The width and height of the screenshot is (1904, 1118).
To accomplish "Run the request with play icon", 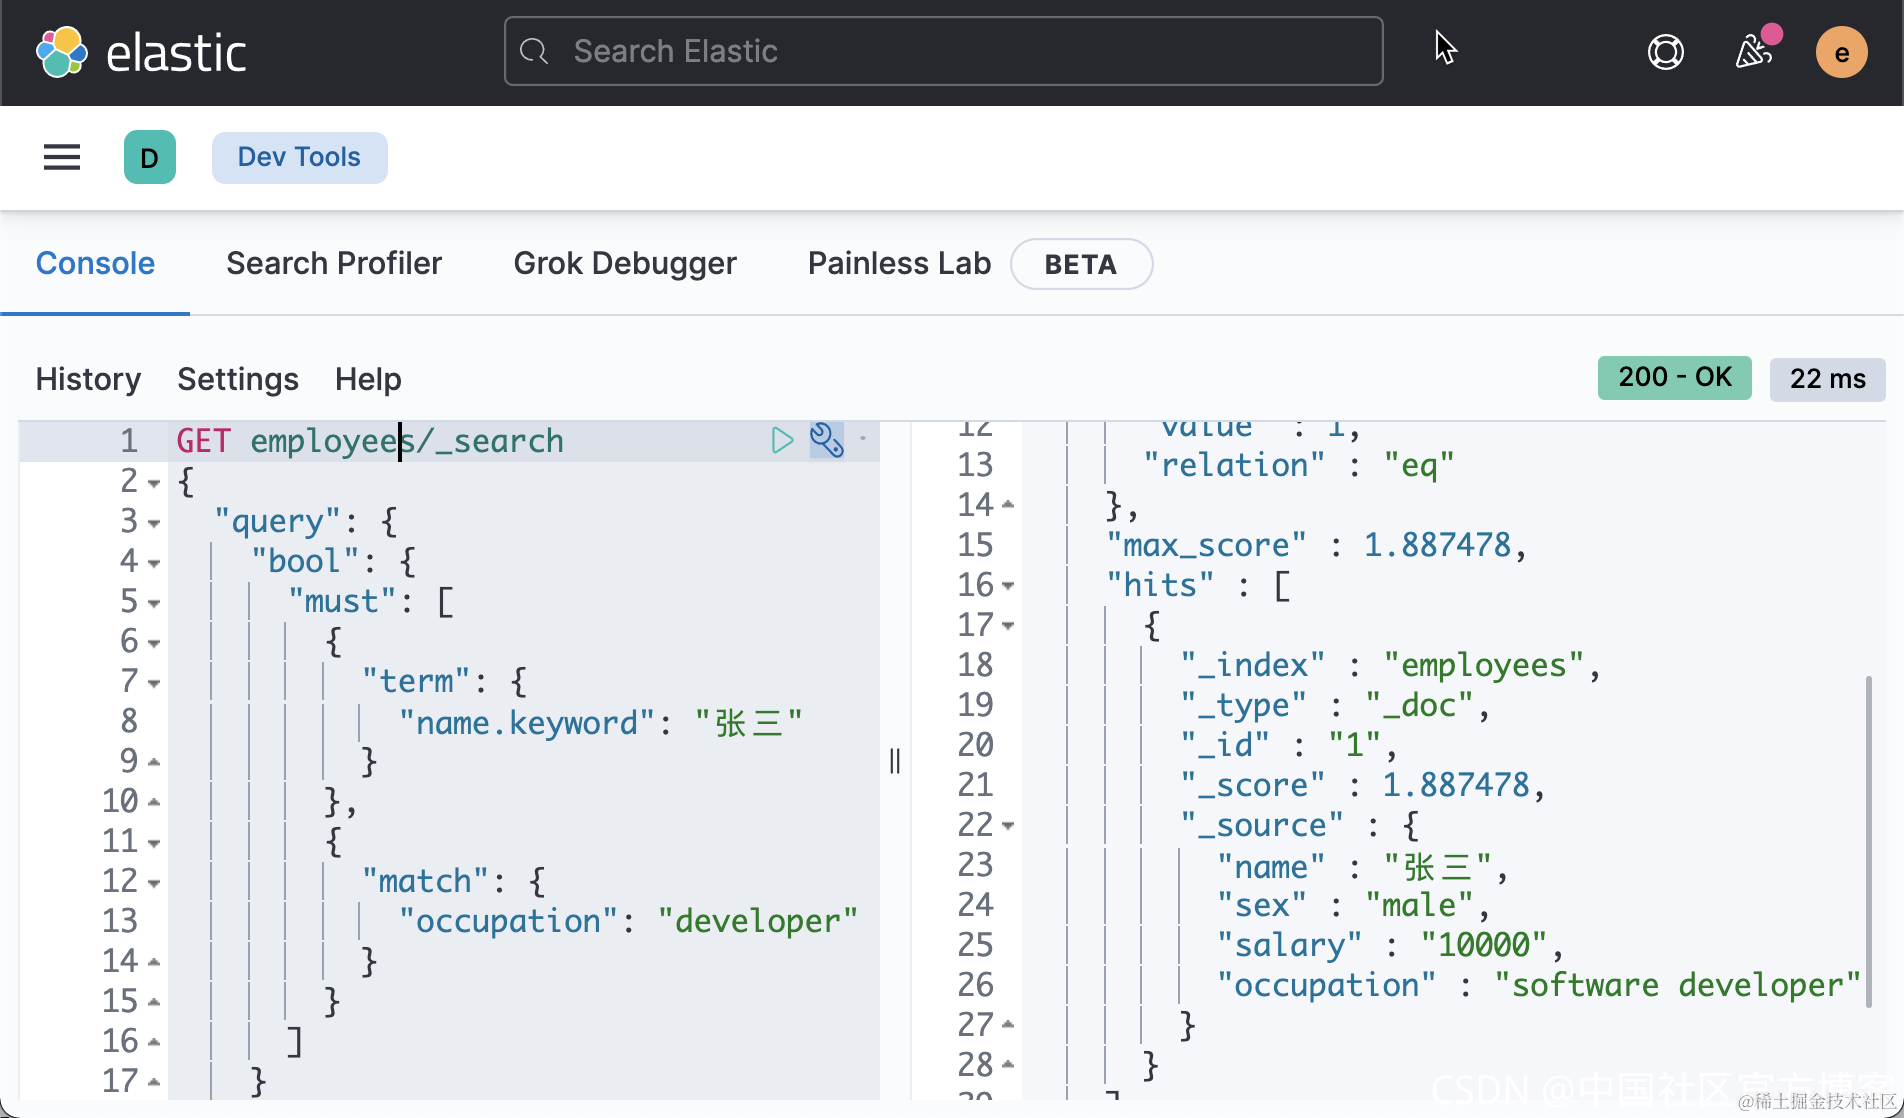I will (x=782, y=440).
